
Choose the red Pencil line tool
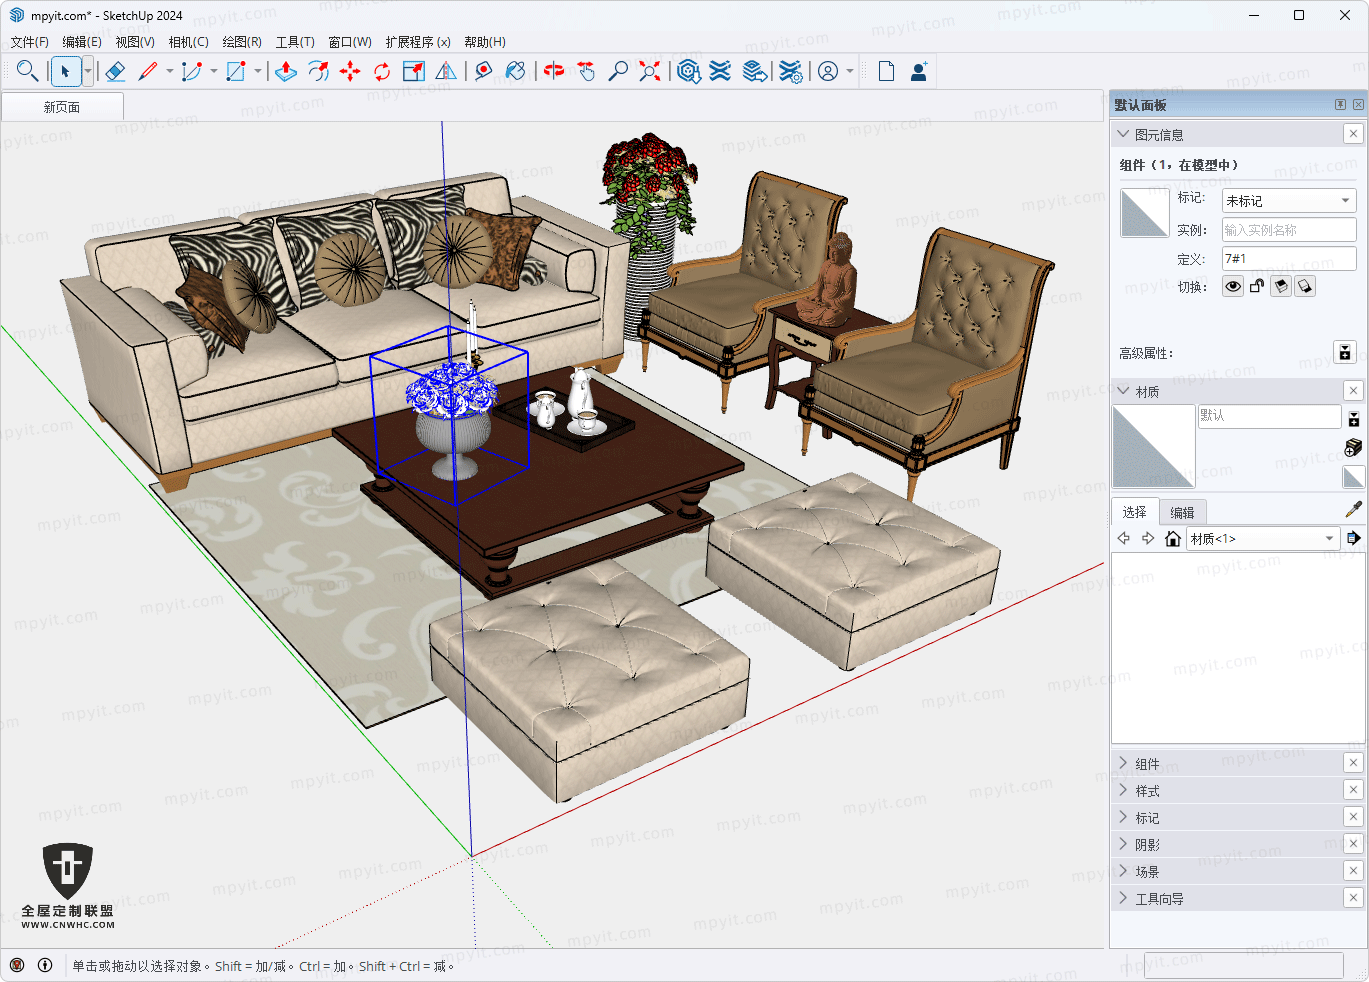(148, 71)
